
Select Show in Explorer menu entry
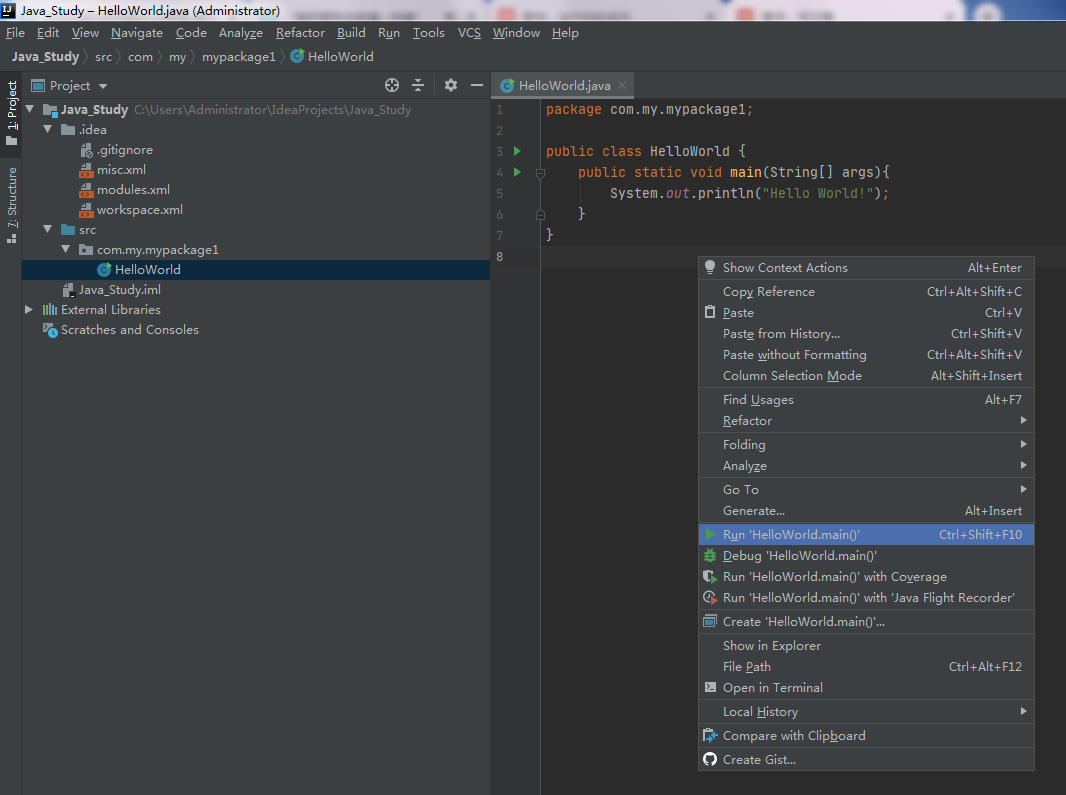tap(866, 645)
